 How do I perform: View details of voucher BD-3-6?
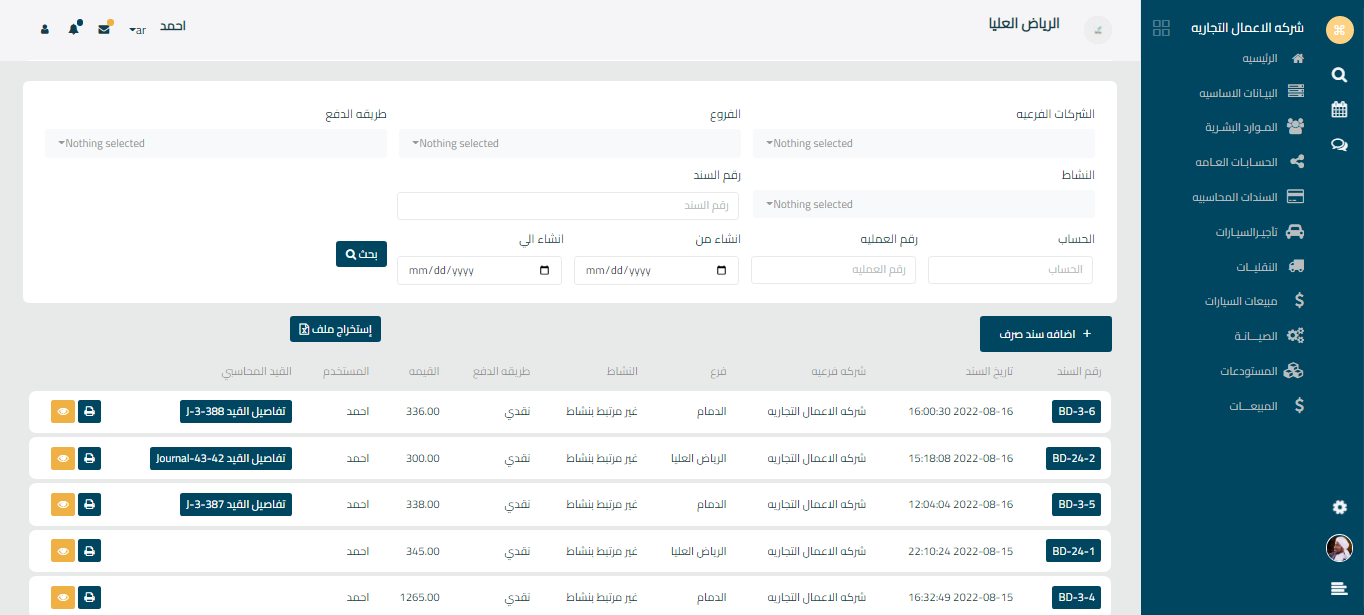(x=63, y=411)
